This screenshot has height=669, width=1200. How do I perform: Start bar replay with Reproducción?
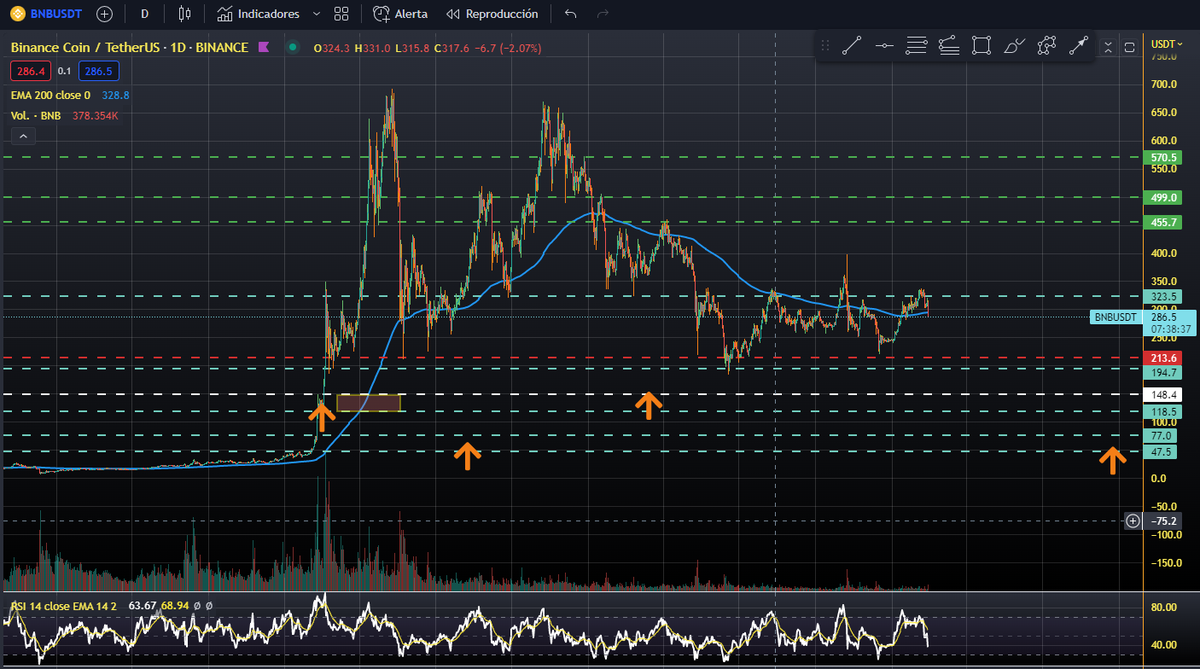(x=492, y=14)
